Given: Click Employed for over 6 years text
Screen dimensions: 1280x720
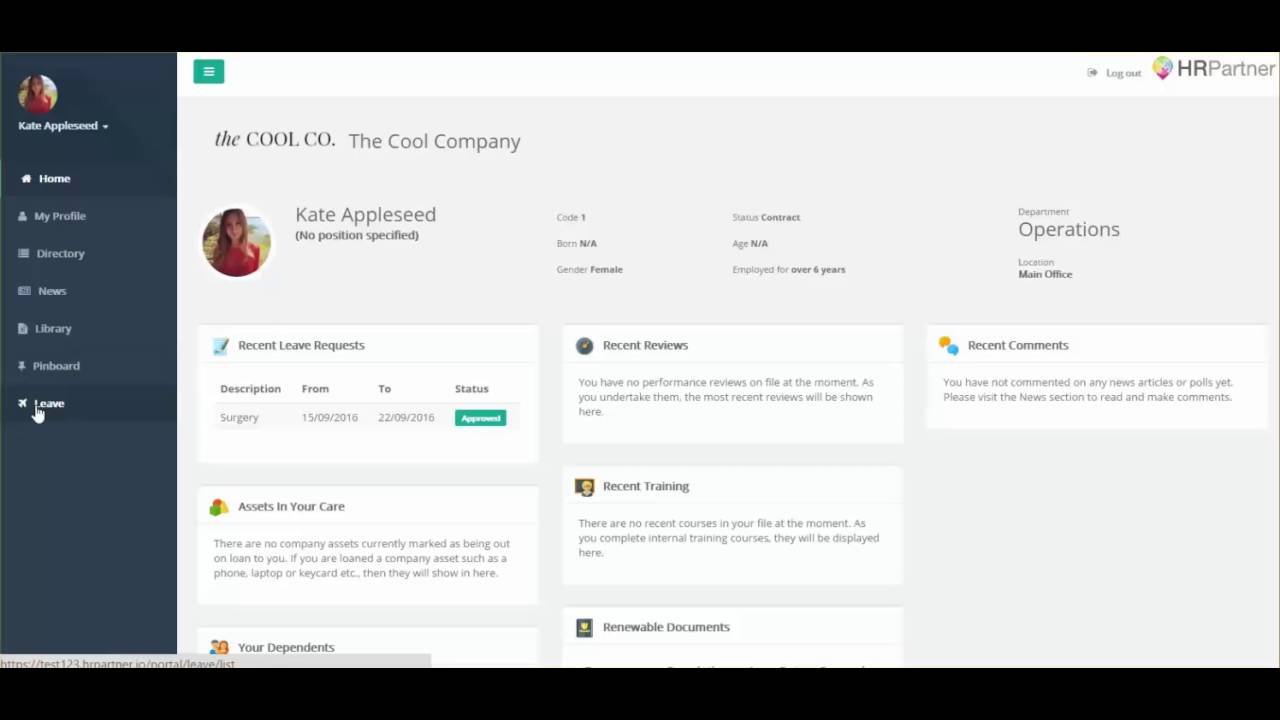Looking at the screenshot, I should pos(789,269).
